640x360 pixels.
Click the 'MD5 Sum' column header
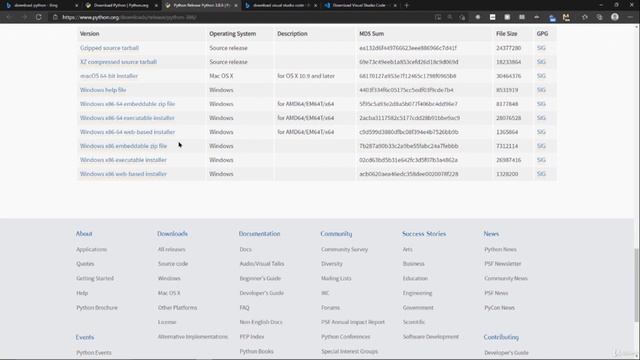point(371,34)
